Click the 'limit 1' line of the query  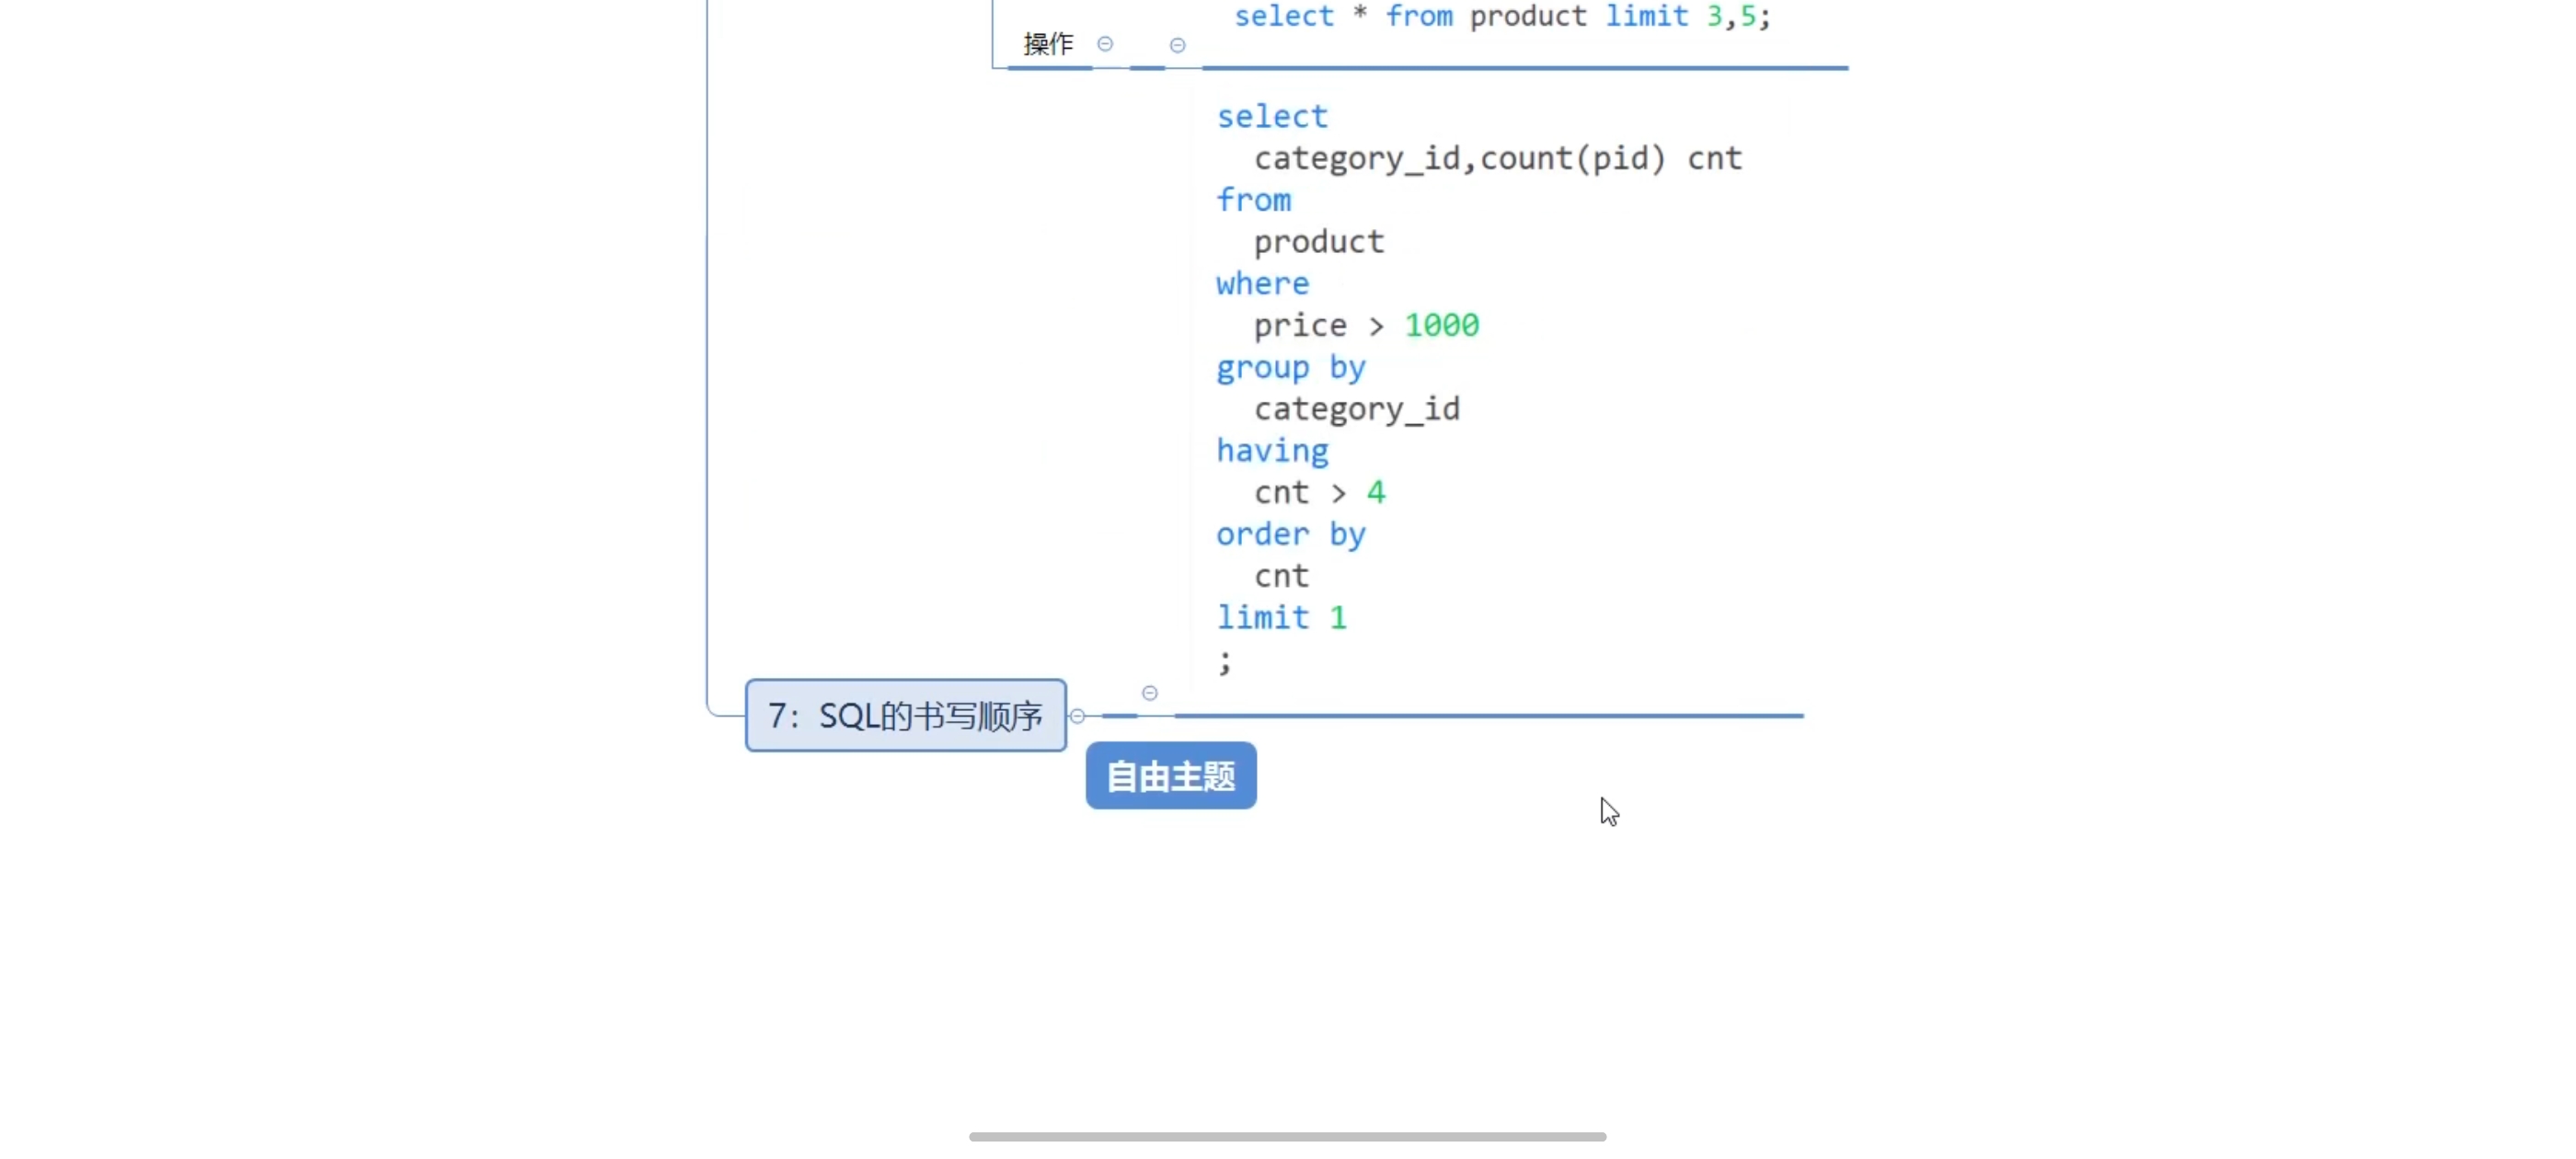coord(1281,618)
